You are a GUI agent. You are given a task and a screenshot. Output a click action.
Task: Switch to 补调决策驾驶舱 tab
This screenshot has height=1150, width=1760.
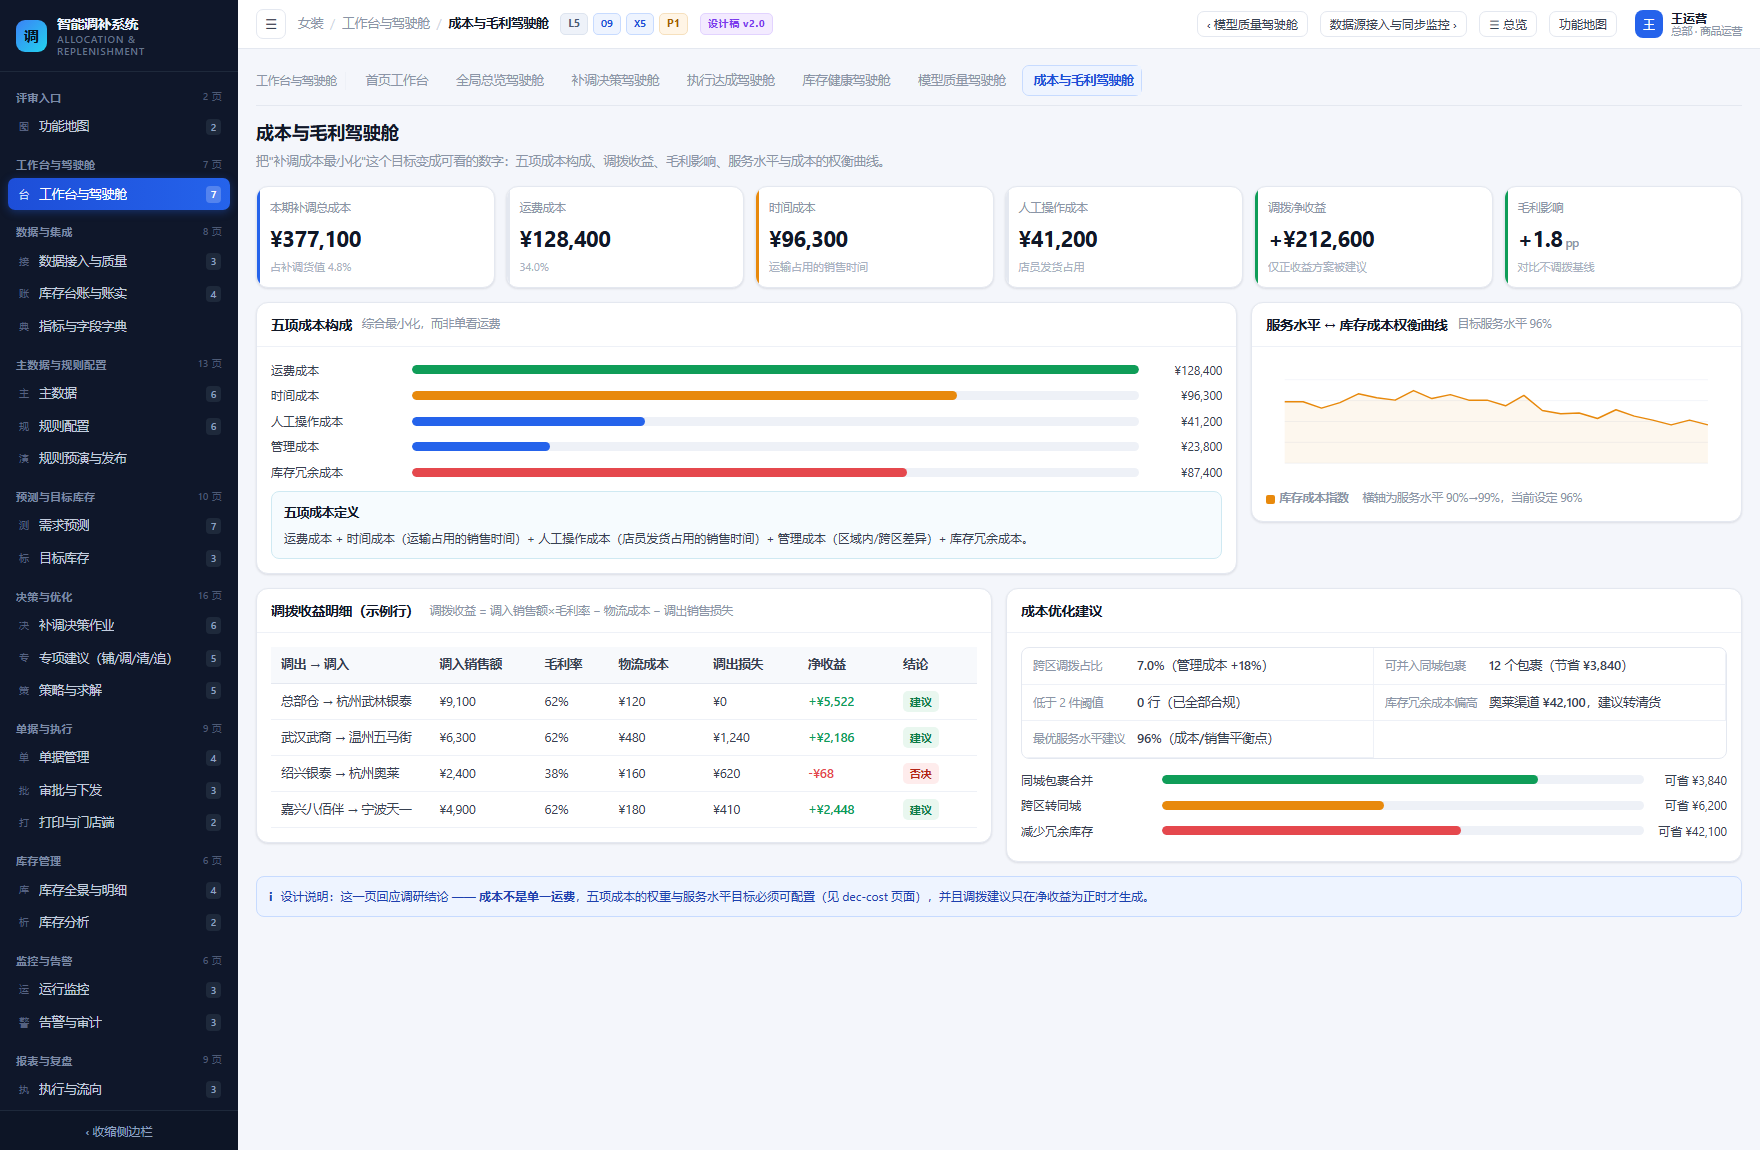pyautogui.click(x=615, y=80)
